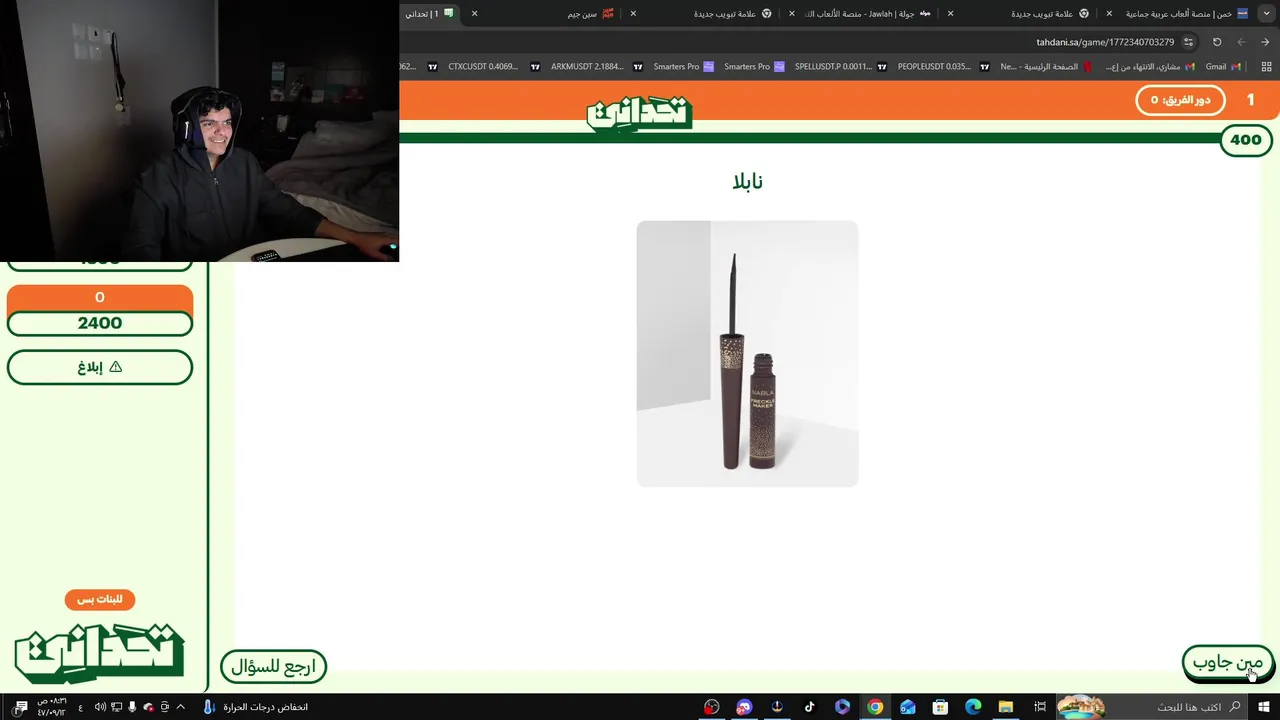This screenshot has height=720, width=1280.
Task: Click the 2400 score pill in sidebar
Action: tap(100, 323)
